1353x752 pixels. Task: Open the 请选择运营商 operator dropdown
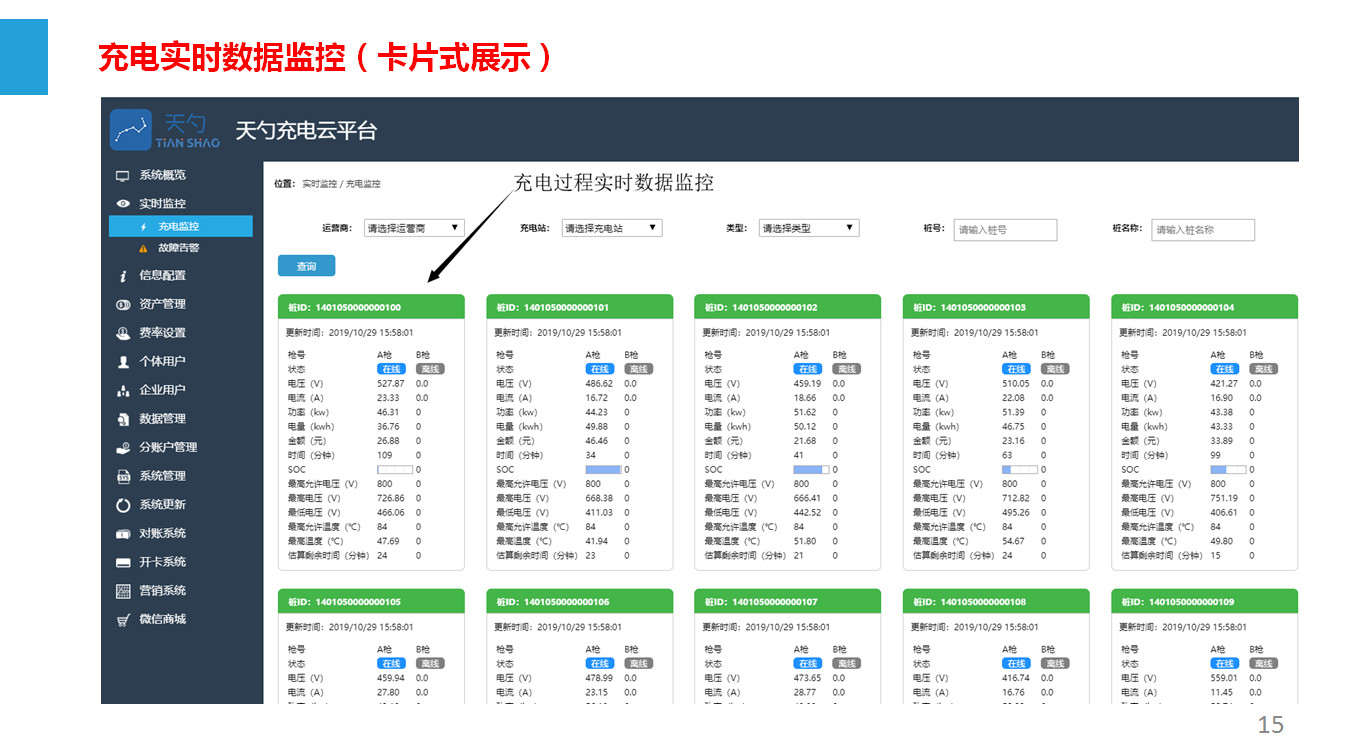[x=413, y=229]
